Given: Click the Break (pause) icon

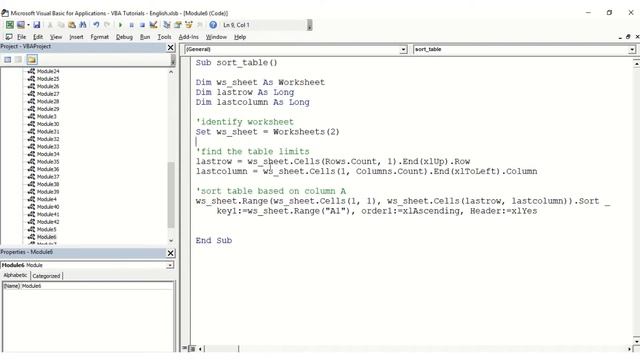Looking at the screenshot, I should click(131, 25).
